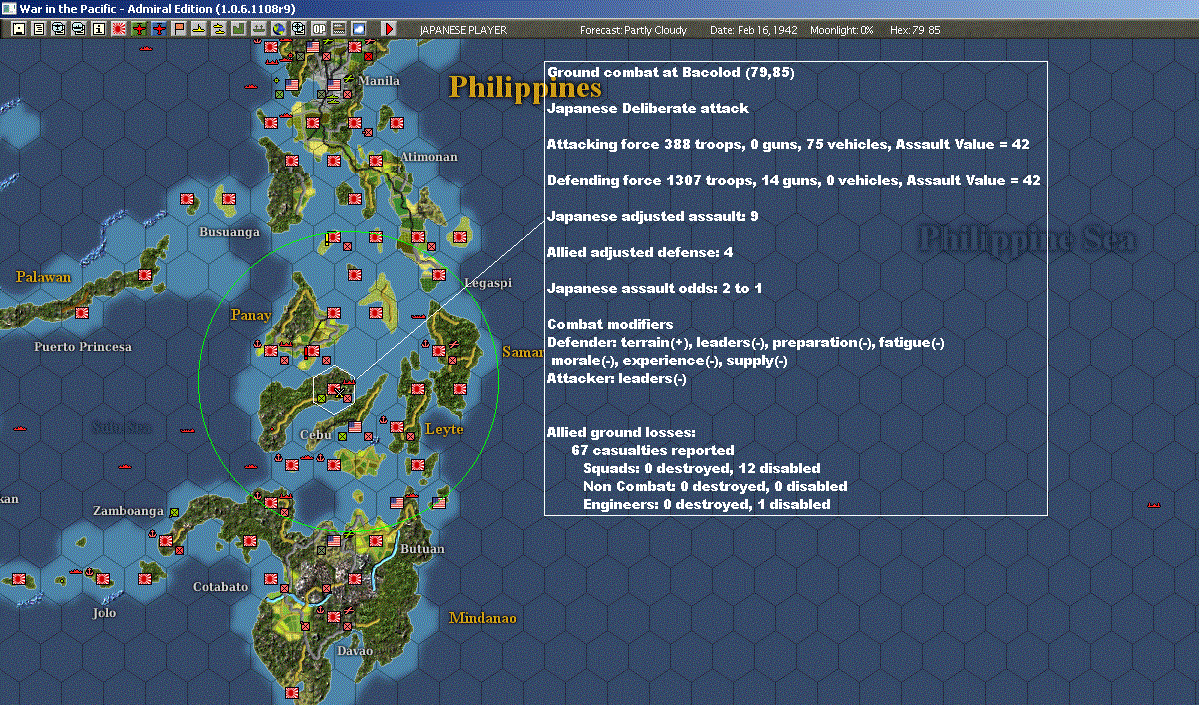
Task: Click 'Squads: 0 destroyed, 12 disabled' line
Action: click(x=702, y=469)
